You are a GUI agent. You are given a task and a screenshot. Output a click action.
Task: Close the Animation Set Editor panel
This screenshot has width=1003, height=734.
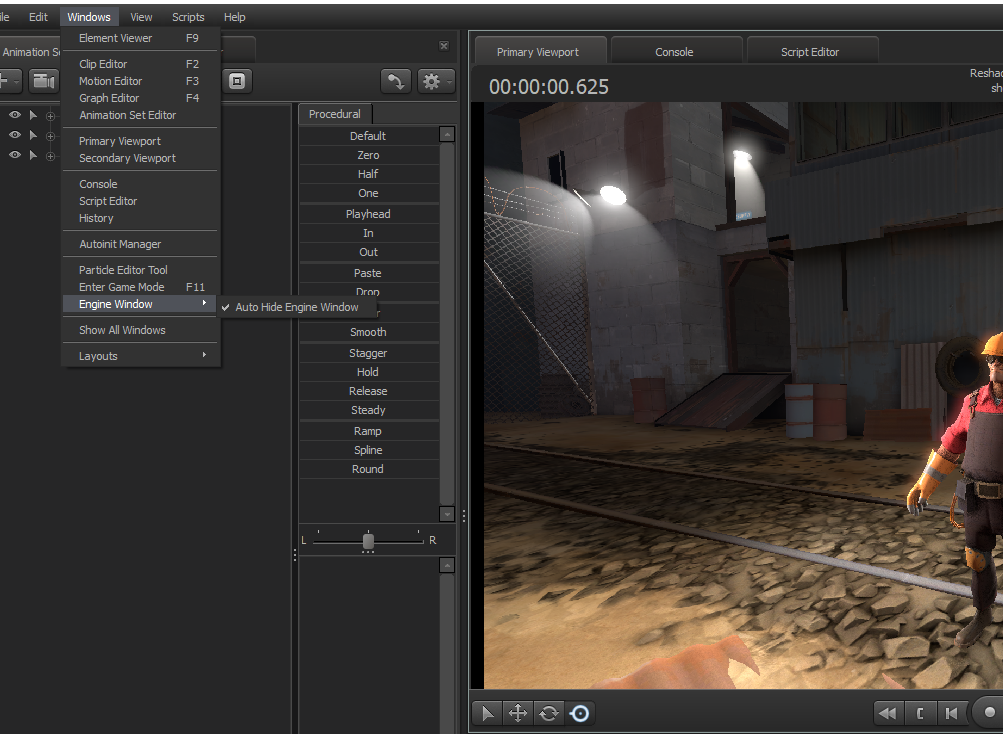(444, 46)
